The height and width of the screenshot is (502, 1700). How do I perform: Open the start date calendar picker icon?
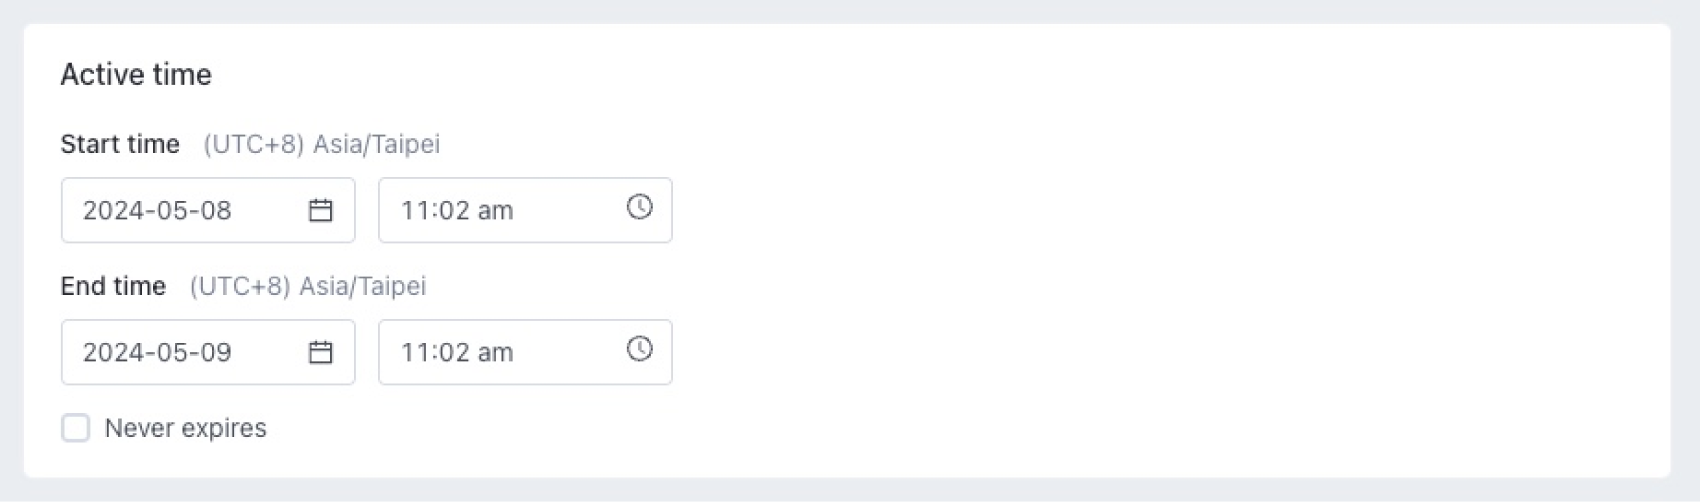(320, 210)
